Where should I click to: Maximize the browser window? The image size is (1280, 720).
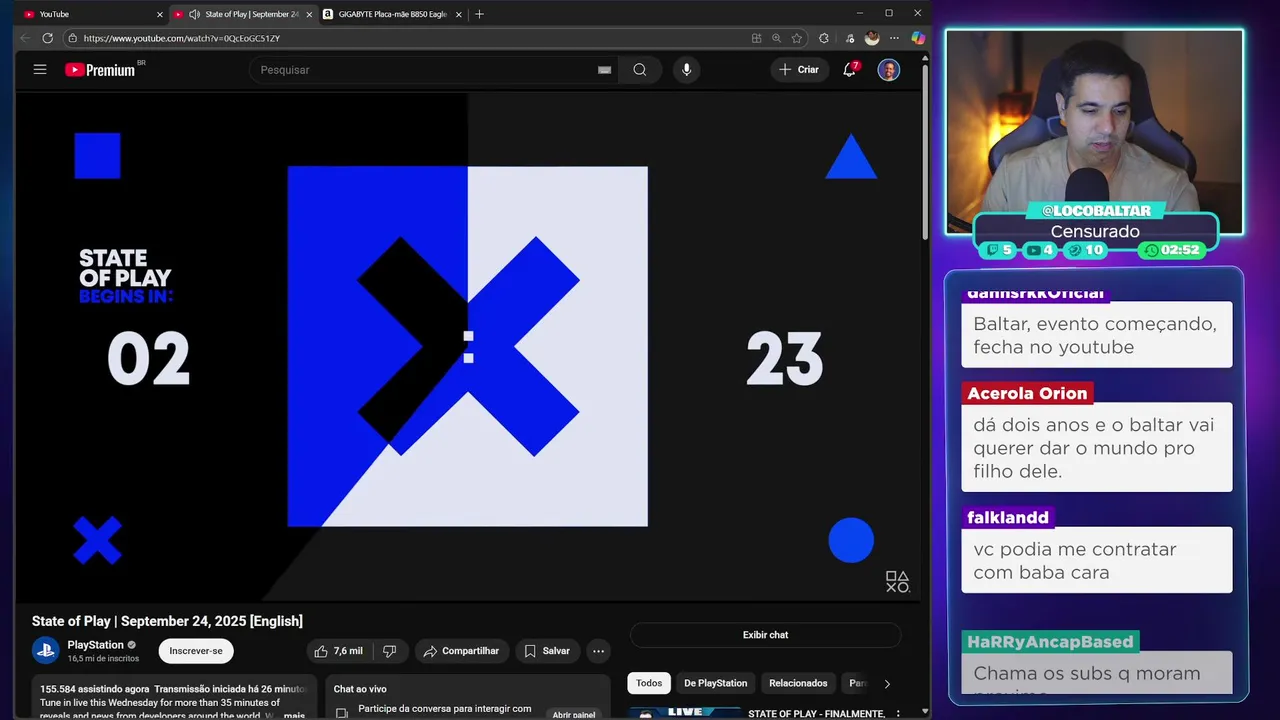click(x=889, y=13)
